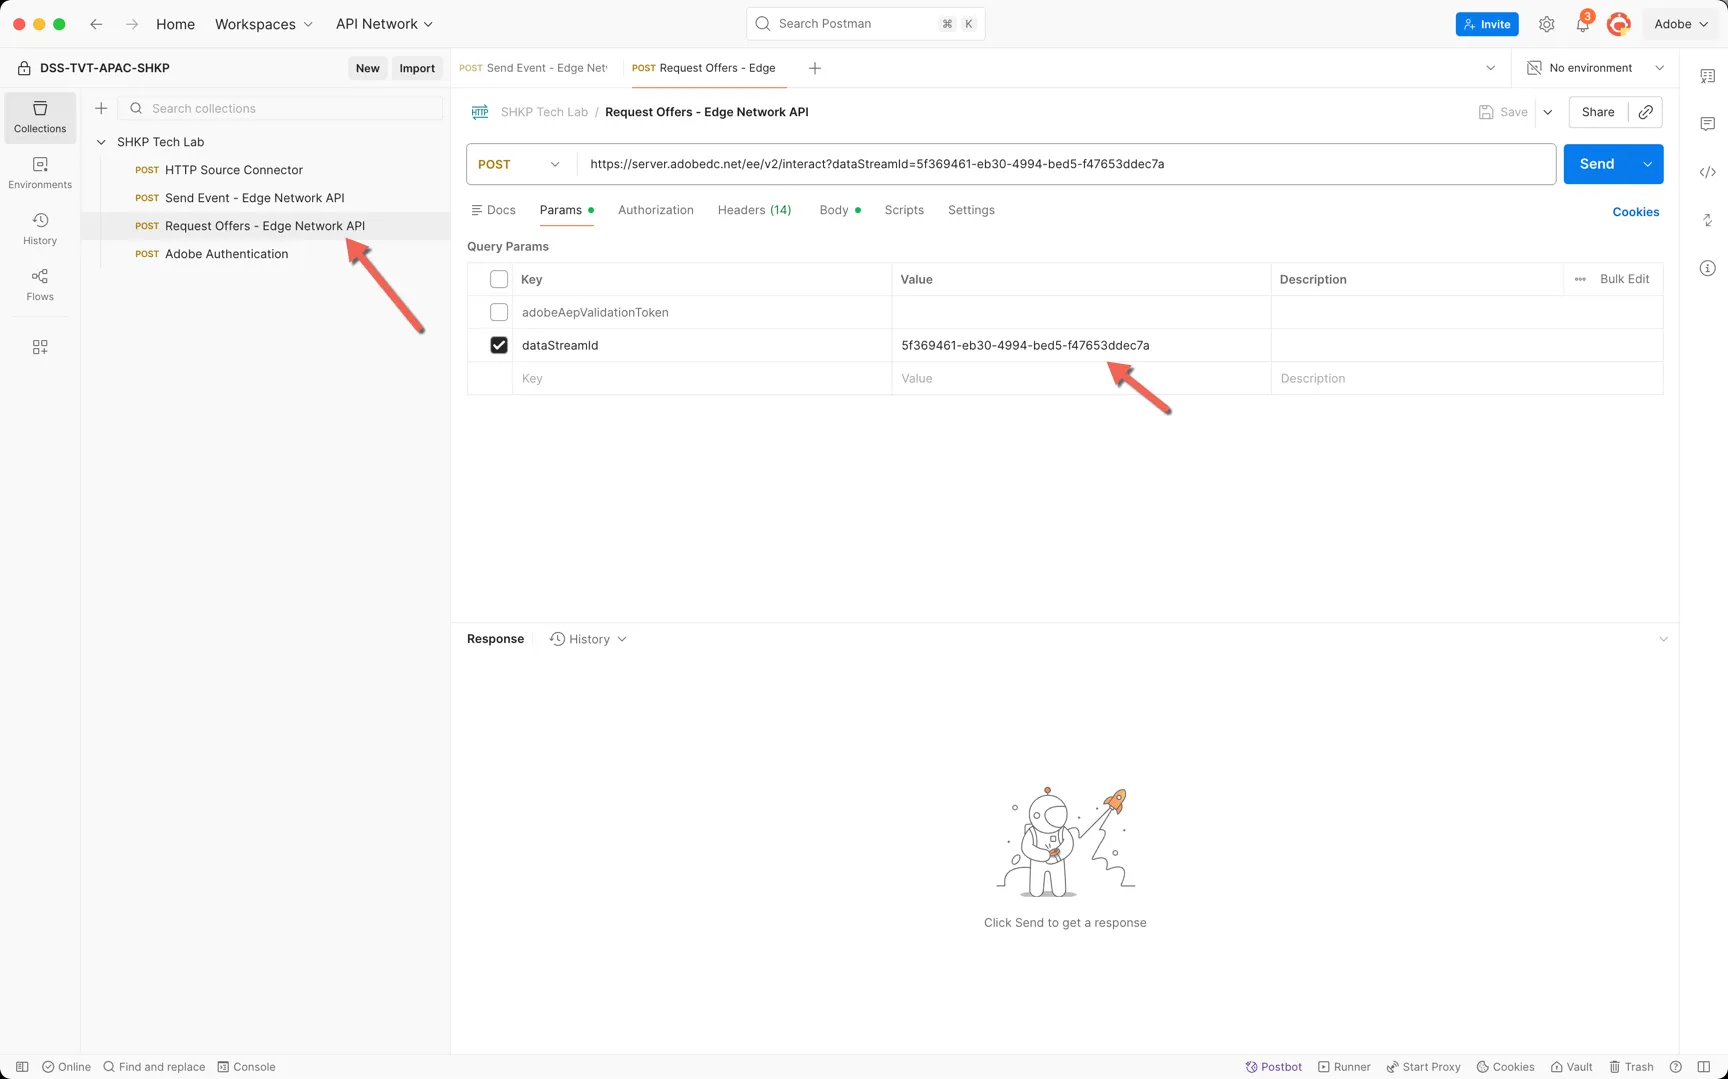1728x1079 pixels.
Task: Click the configure sidebar grid icon
Action: coord(40,347)
